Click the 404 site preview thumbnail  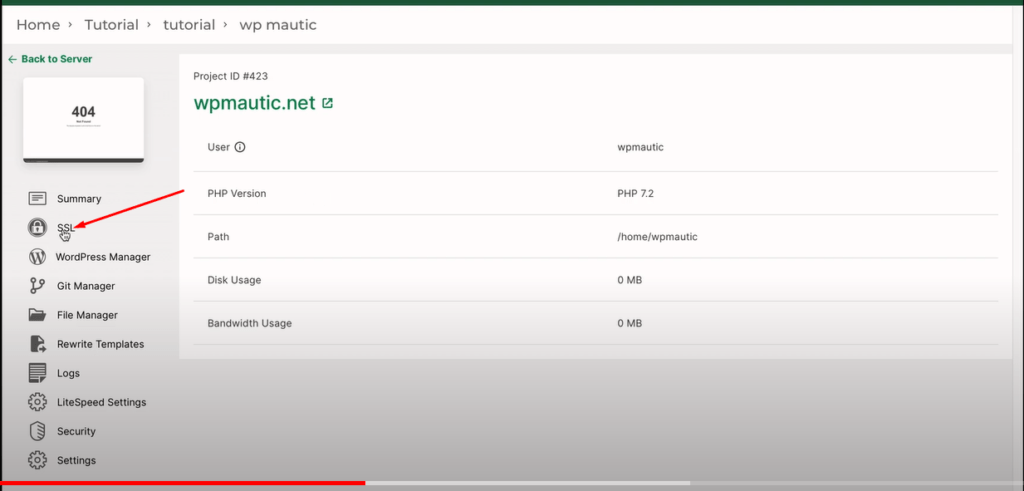pyautogui.click(x=84, y=119)
